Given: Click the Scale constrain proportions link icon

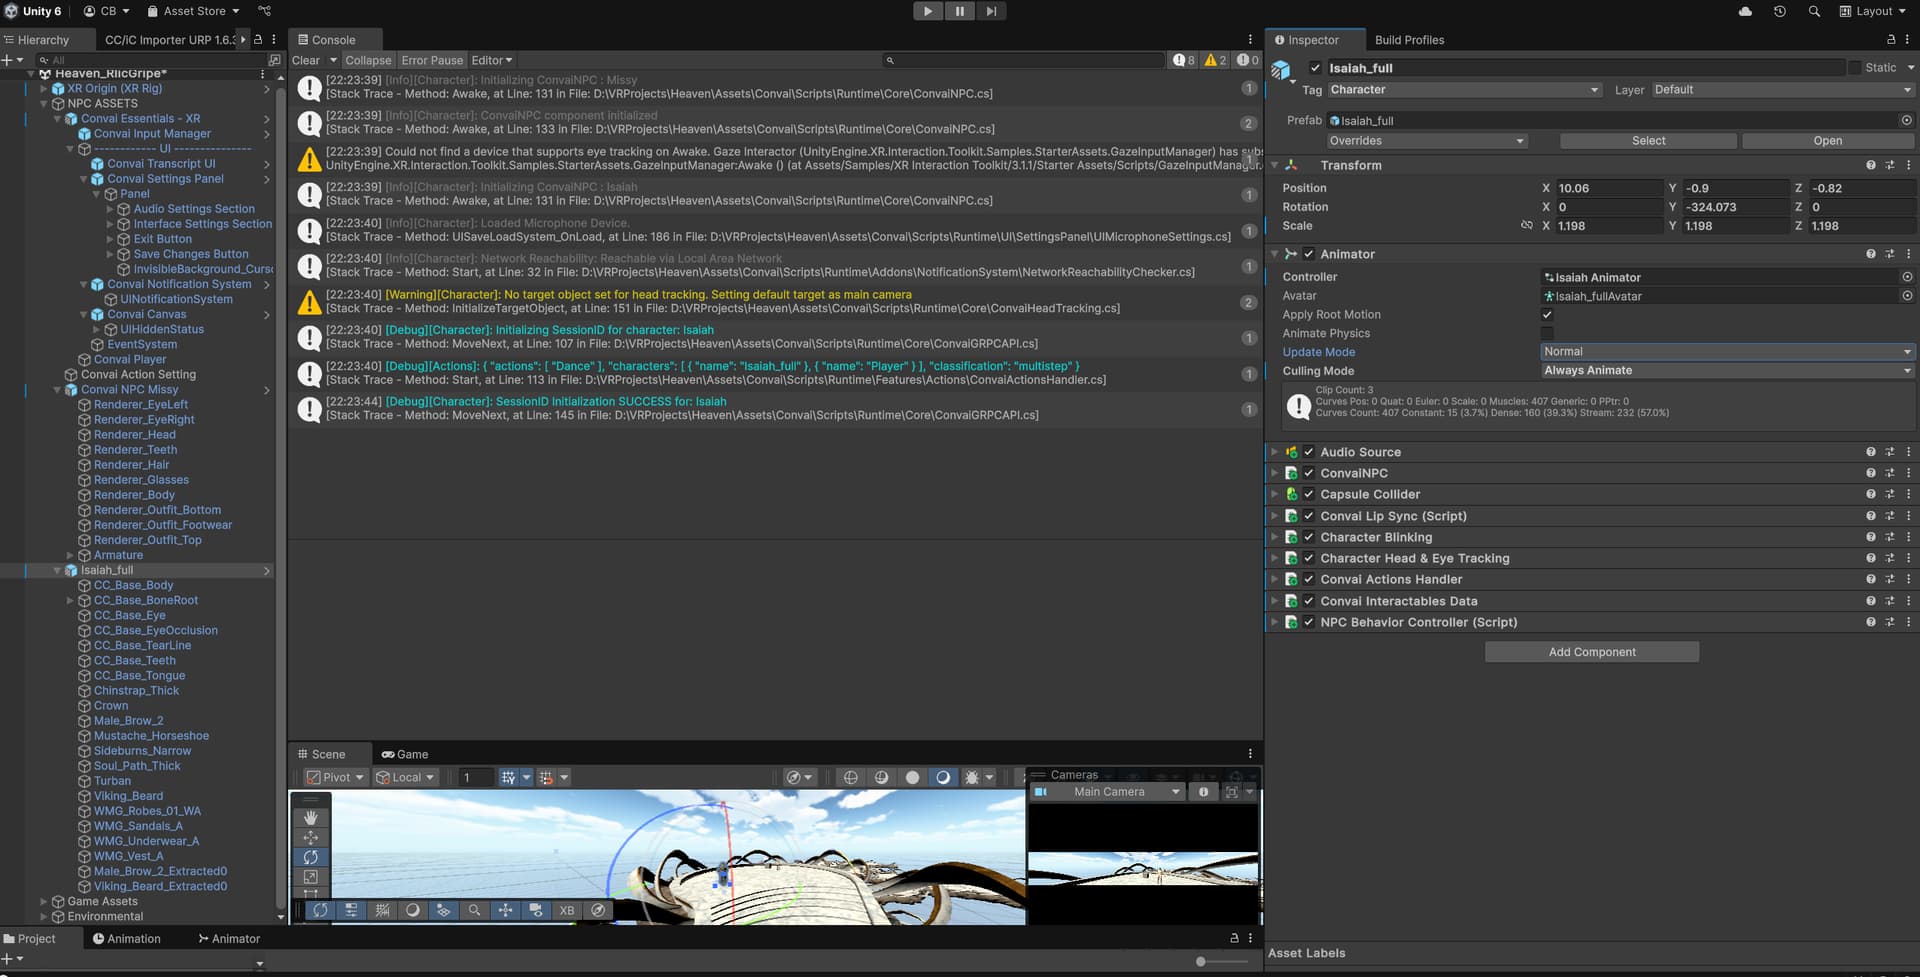Looking at the screenshot, I should point(1526,226).
